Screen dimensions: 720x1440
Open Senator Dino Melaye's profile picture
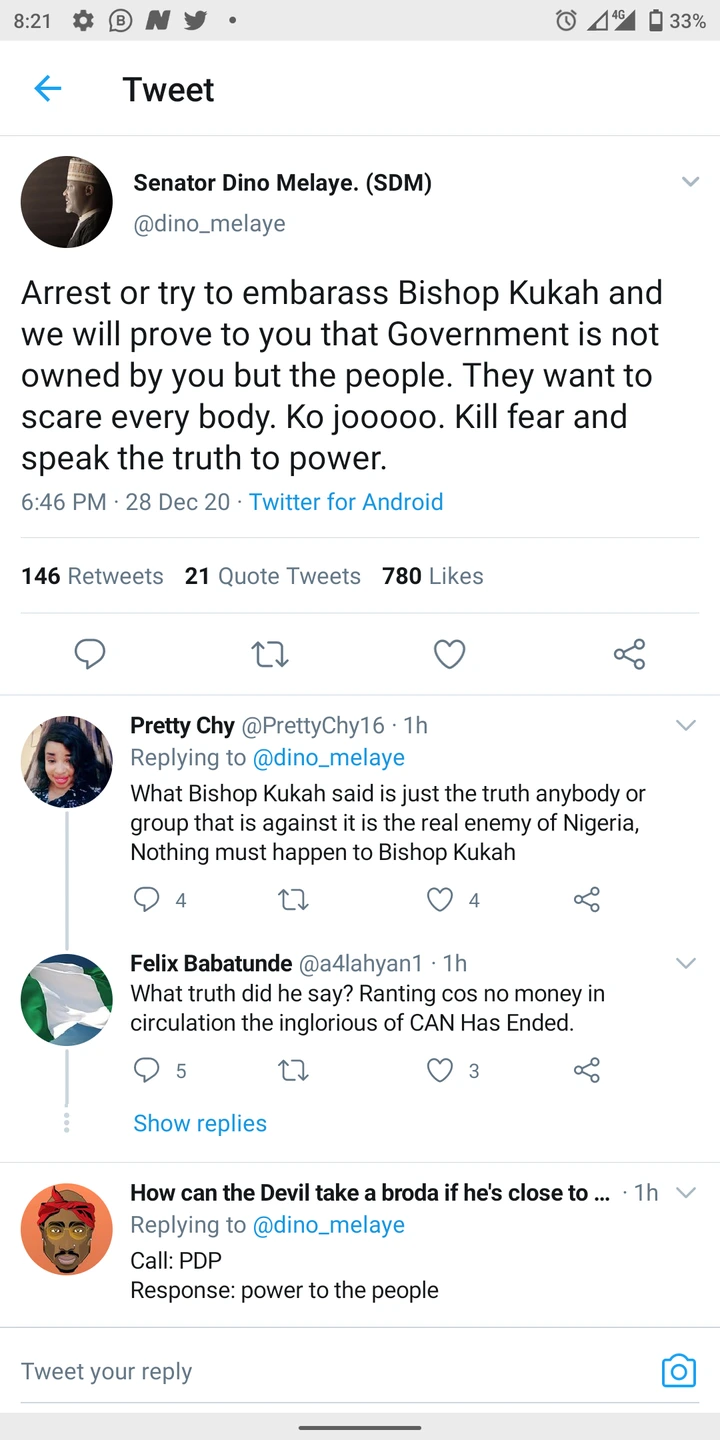point(67,202)
